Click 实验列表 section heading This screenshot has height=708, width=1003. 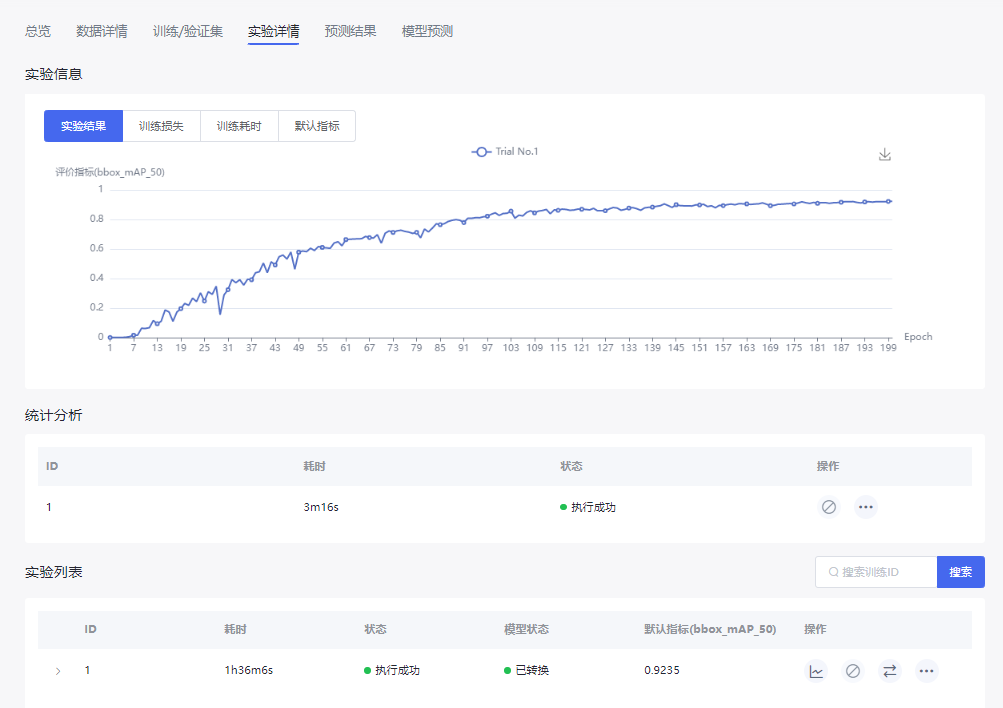point(54,572)
